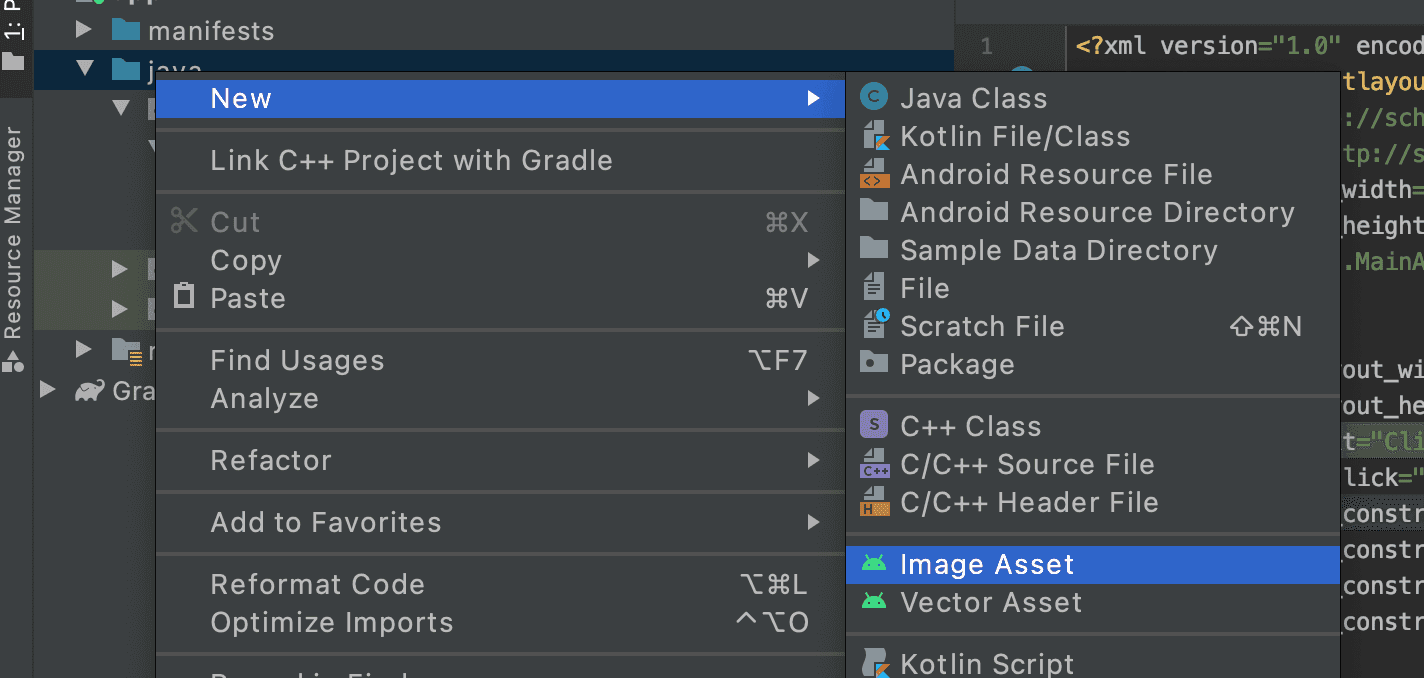The height and width of the screenshot is (678, 1424).
Task: Expand the manifests folder arrow
Action: [85, 31]
